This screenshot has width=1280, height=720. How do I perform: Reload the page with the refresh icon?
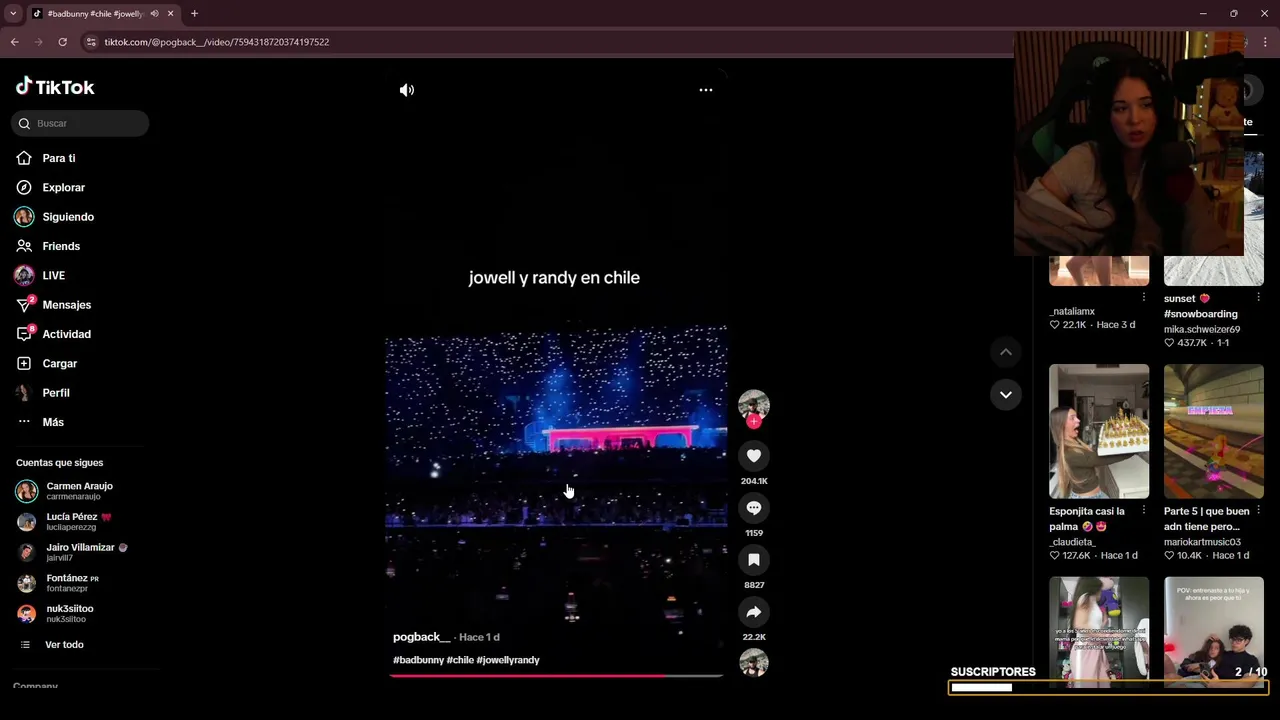click(62, 42)
